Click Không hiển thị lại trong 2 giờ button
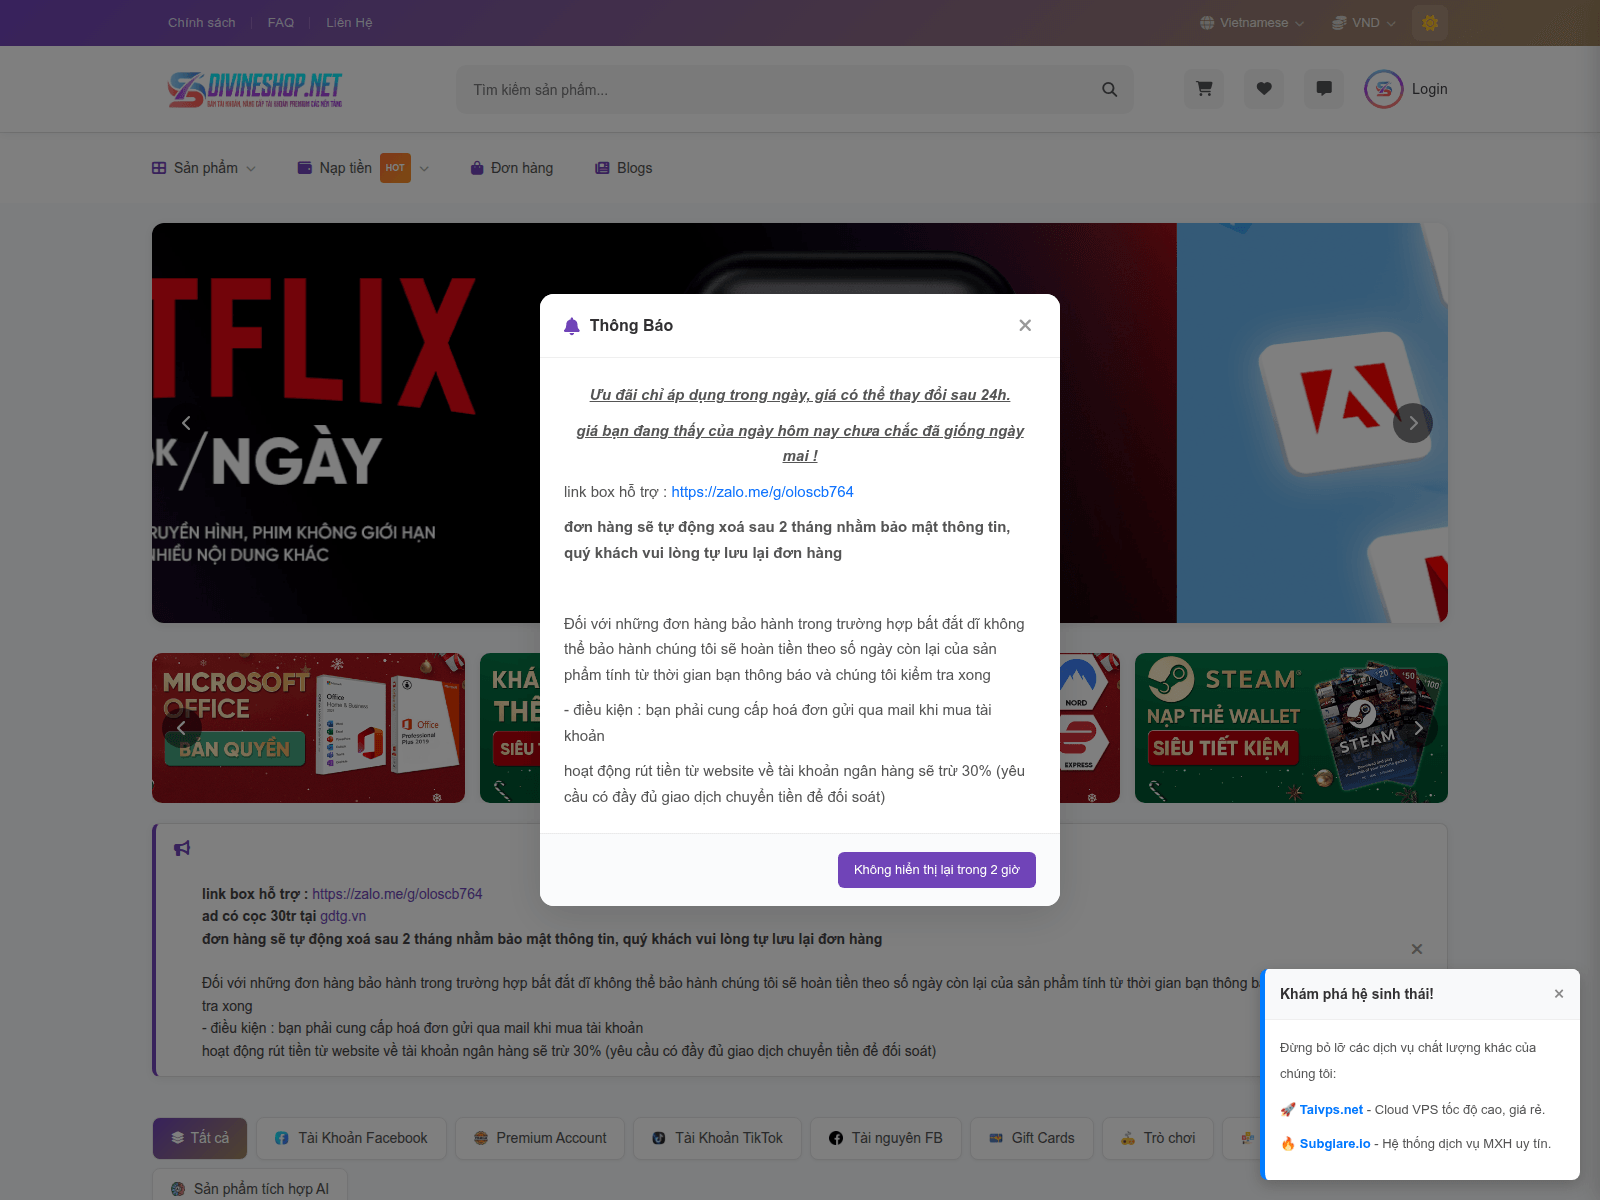Image resolution: width=1600 pixels, height=1200 pixels. (937, 870)
